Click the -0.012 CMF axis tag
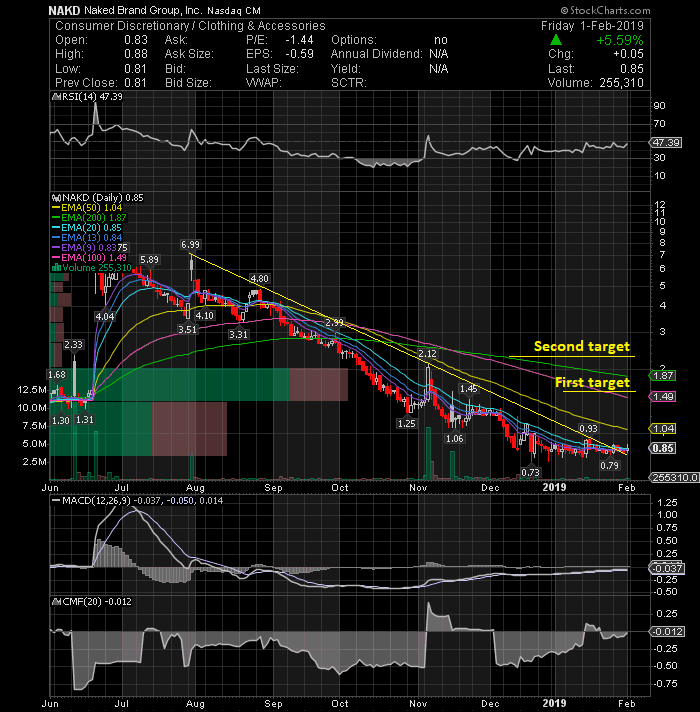 (x=667, y=632)
